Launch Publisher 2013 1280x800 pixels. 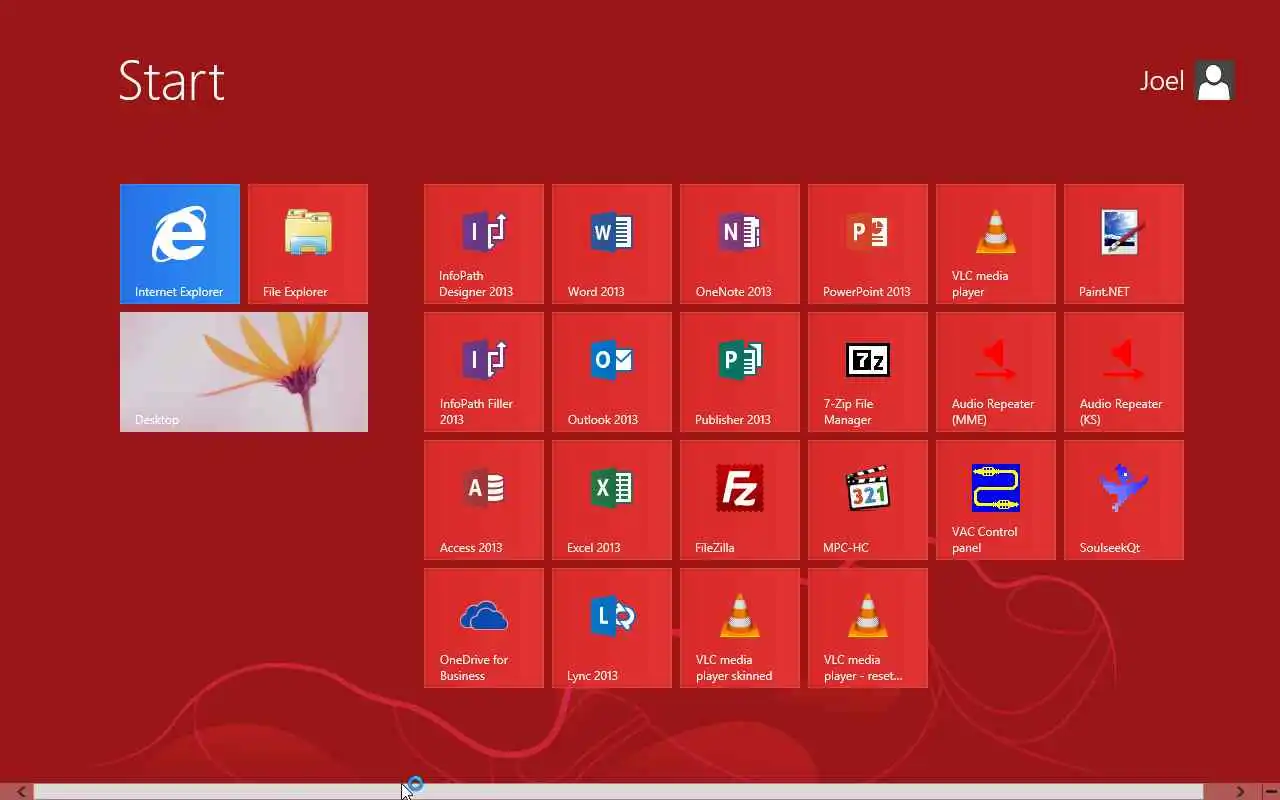740,372
